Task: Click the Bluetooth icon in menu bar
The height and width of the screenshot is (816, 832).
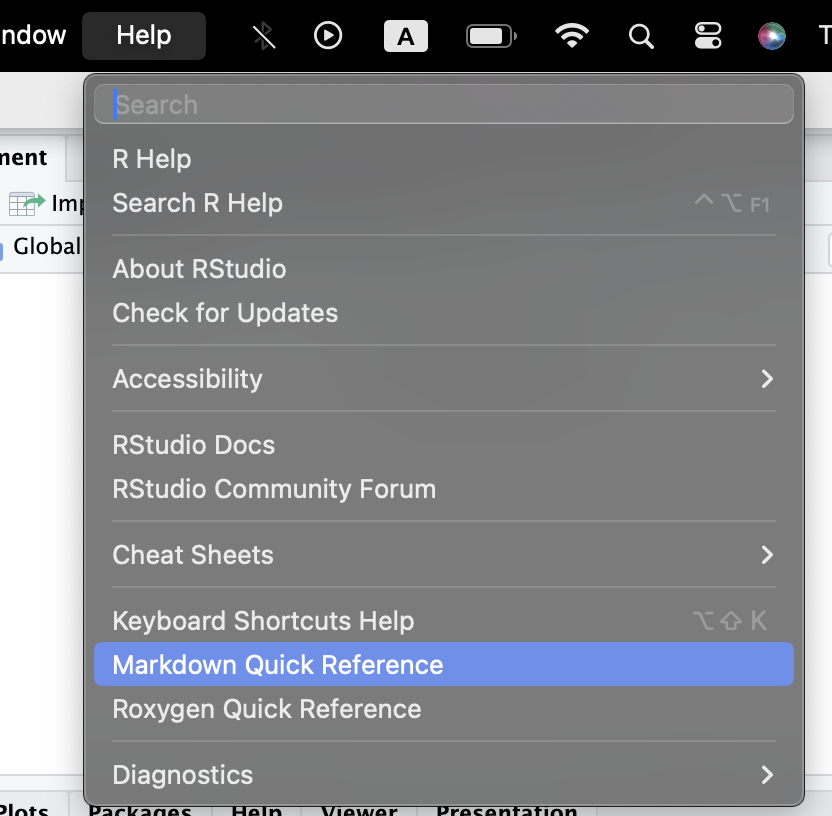Action: coord(264,36)
